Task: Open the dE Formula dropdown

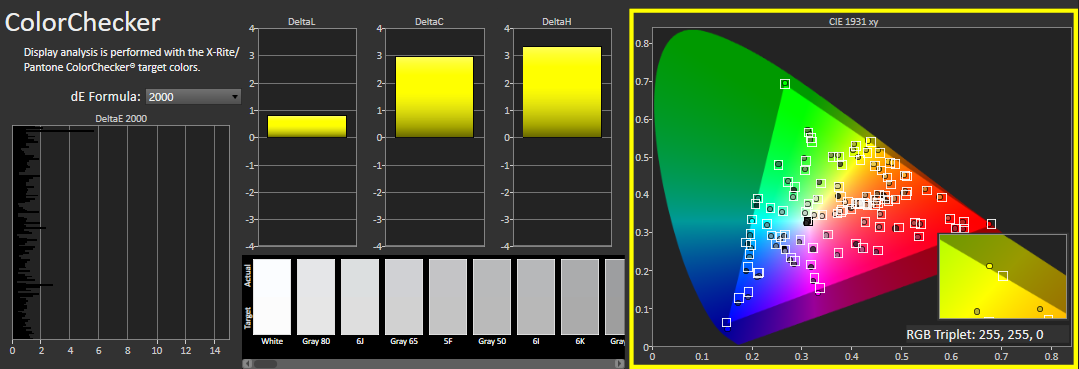Action: point(193,97)
